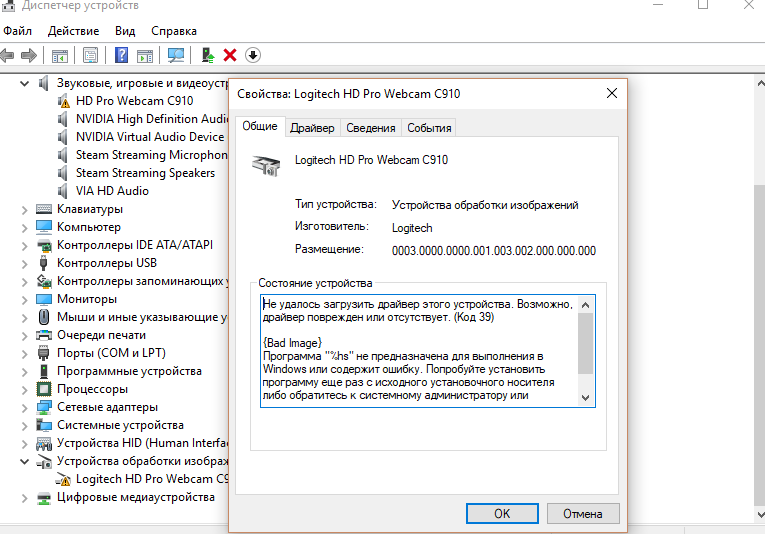This screenshot has height=534, width=765.
Task: Select the Общие tab
Action: coord(260,126)
